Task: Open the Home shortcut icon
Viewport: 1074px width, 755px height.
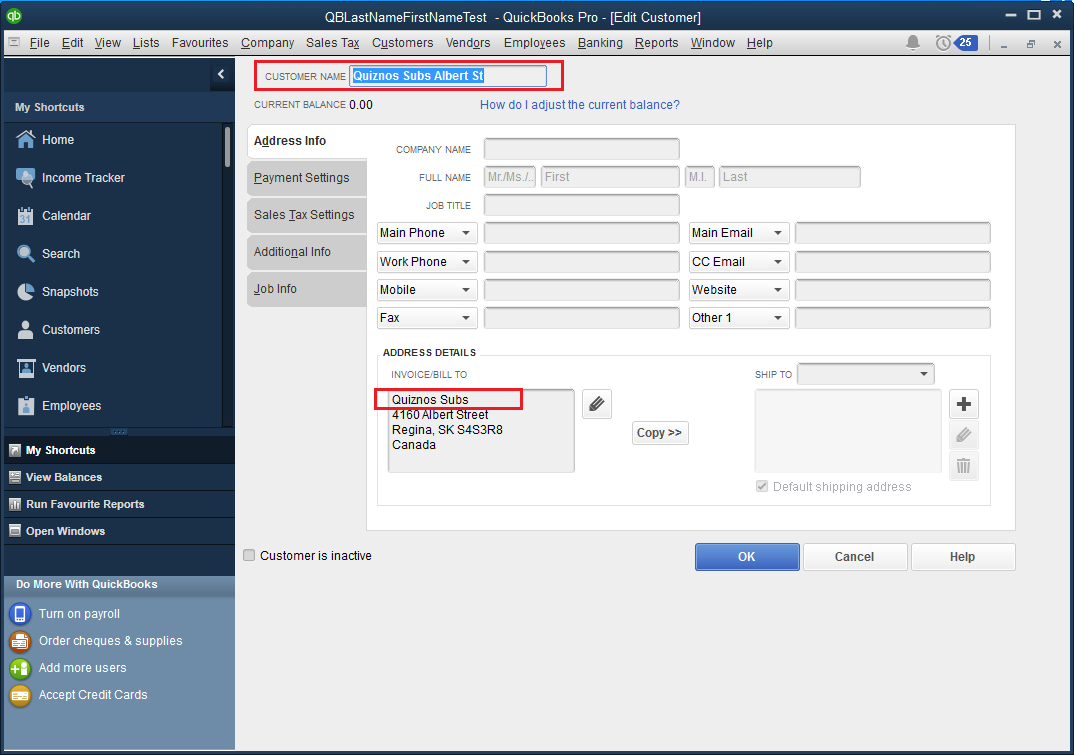Action: (x=25, y=139)
